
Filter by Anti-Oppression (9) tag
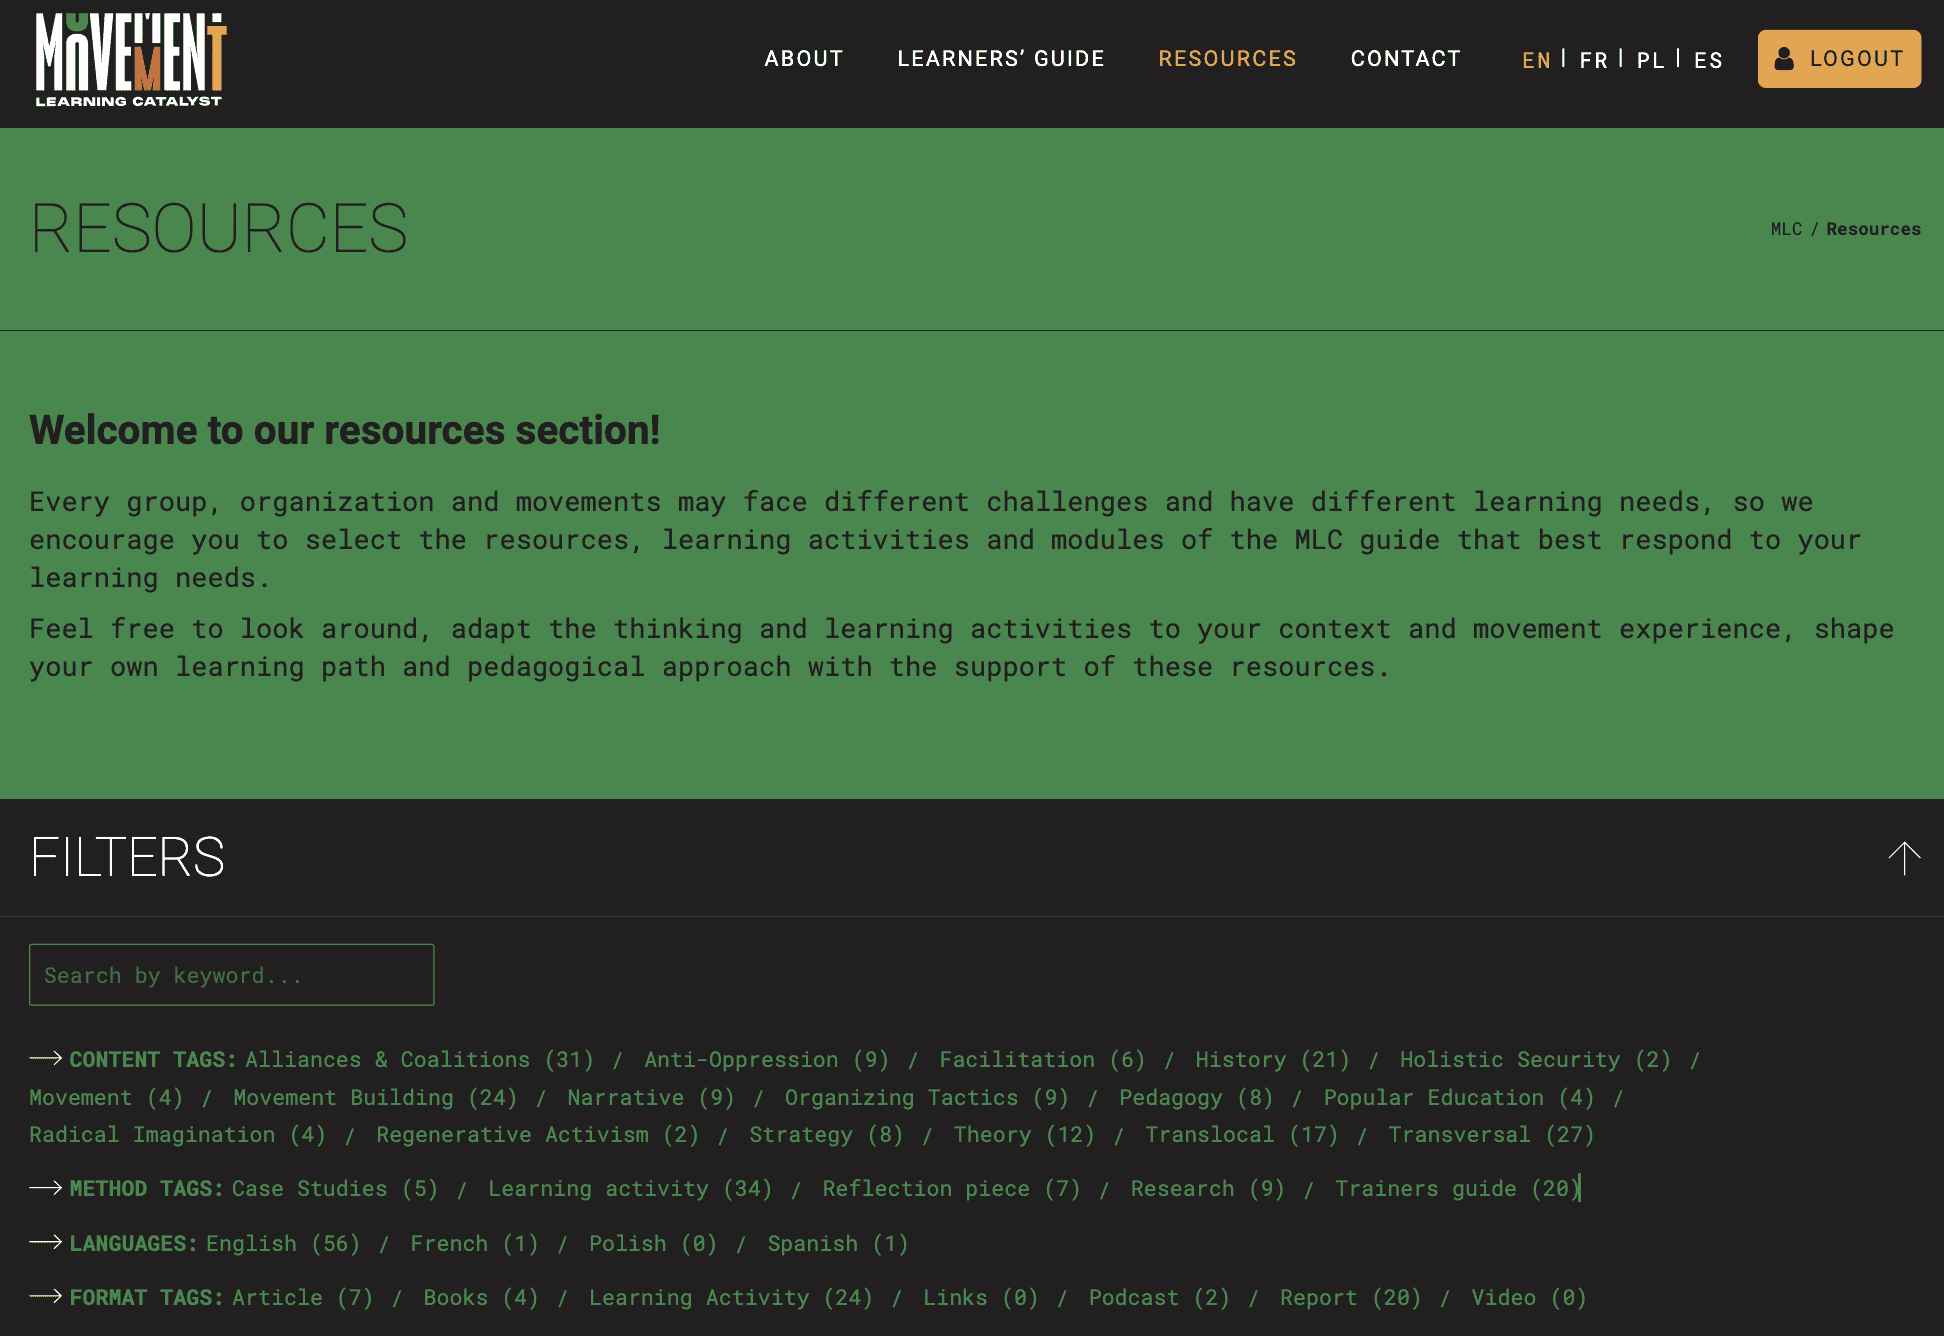(767, 1059)
